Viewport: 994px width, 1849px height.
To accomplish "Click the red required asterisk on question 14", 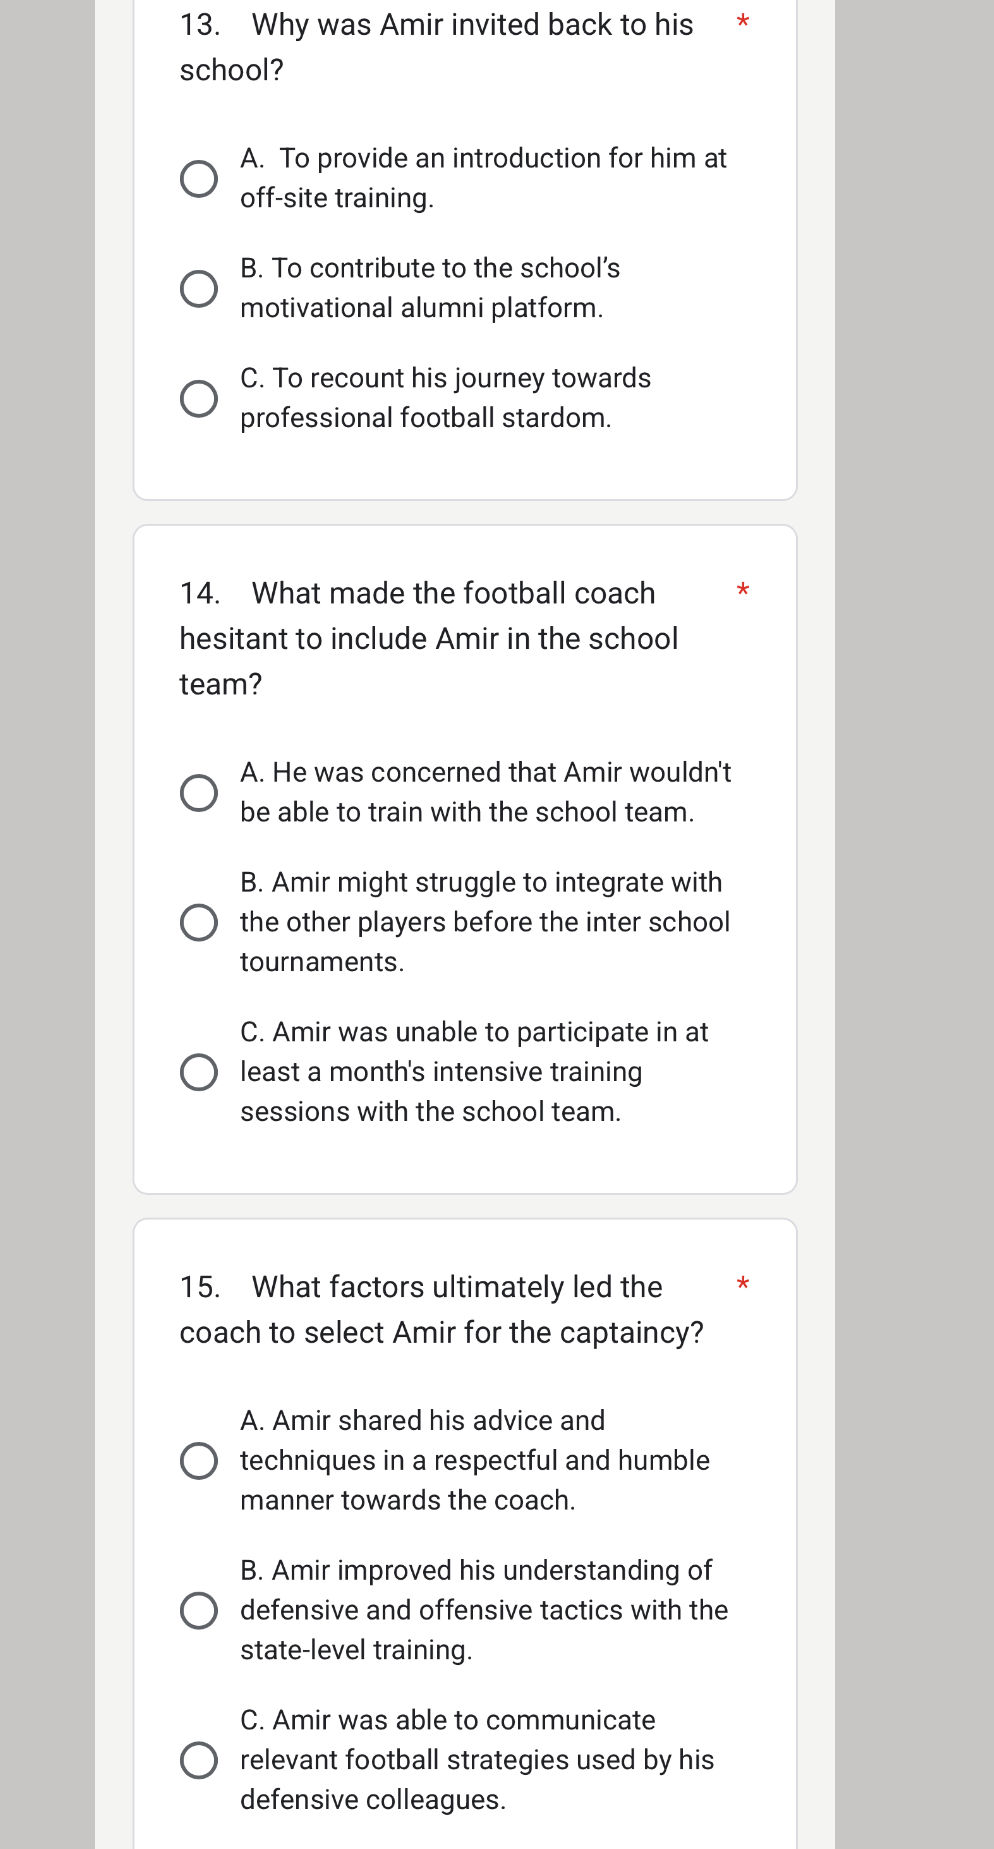I will (x=742, y=591).
